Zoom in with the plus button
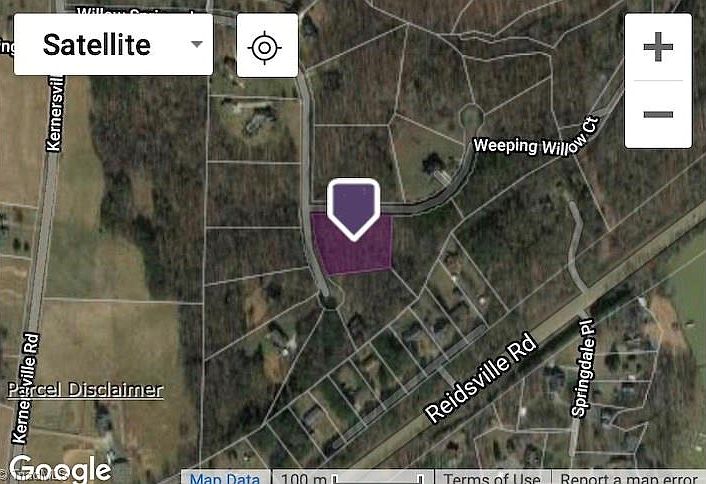The height and width of the screenshot is (484, 706). 658,47
